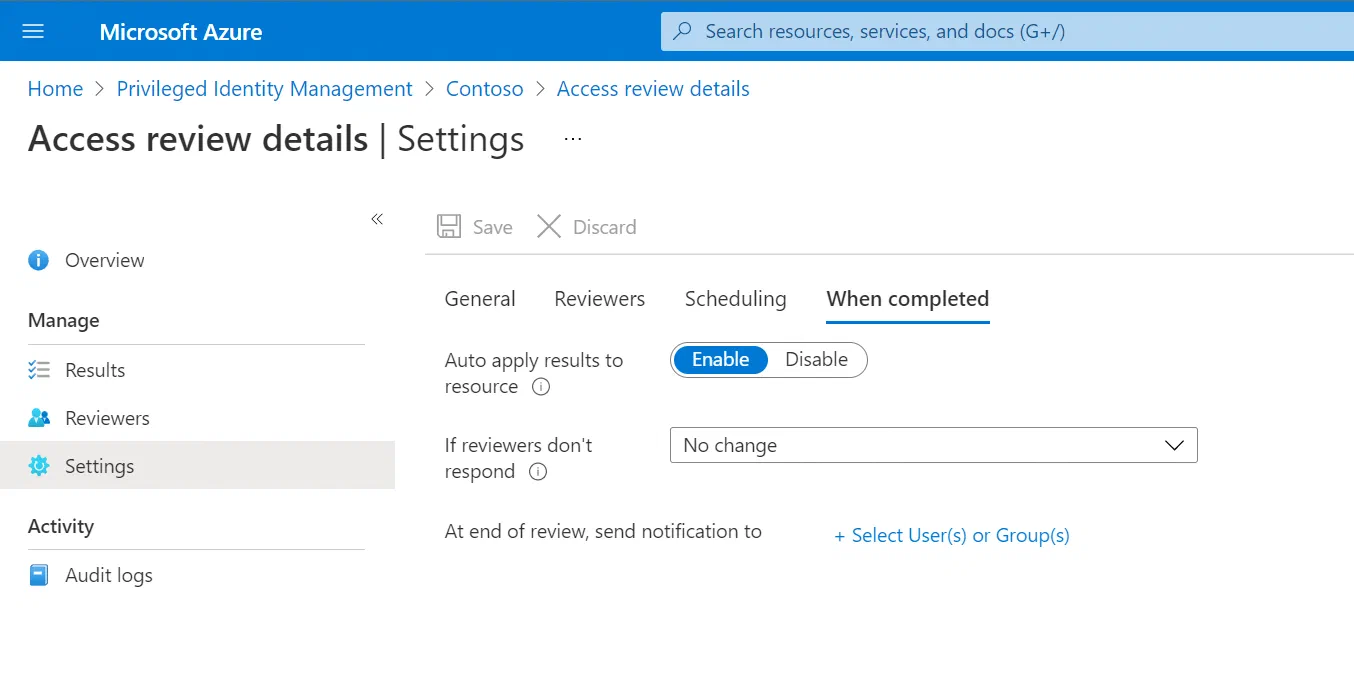Click the Reviewers people icon
The height and width of the screenshot is (695, 1354).
coord(38,418)
